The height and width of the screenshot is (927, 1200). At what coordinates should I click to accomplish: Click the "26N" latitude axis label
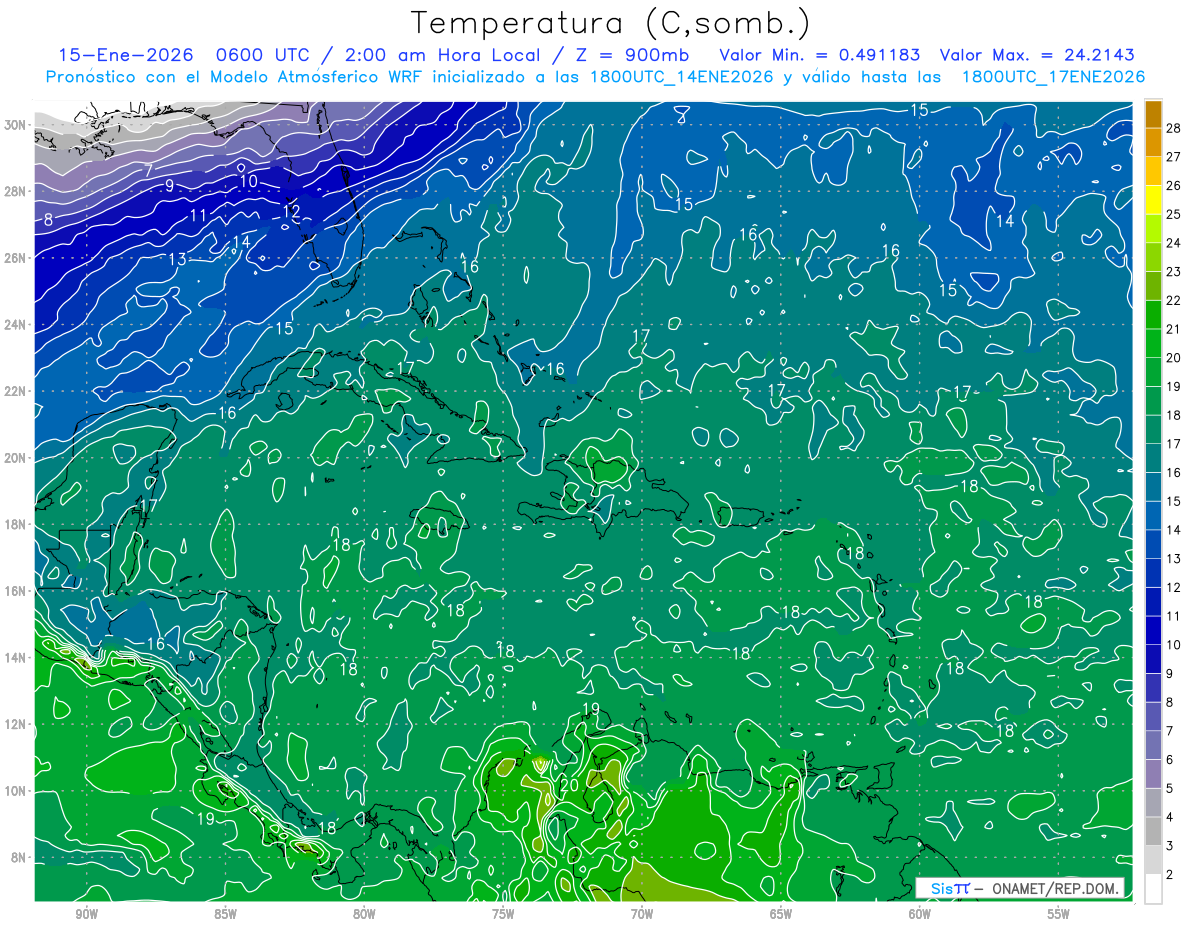(15, 257)
